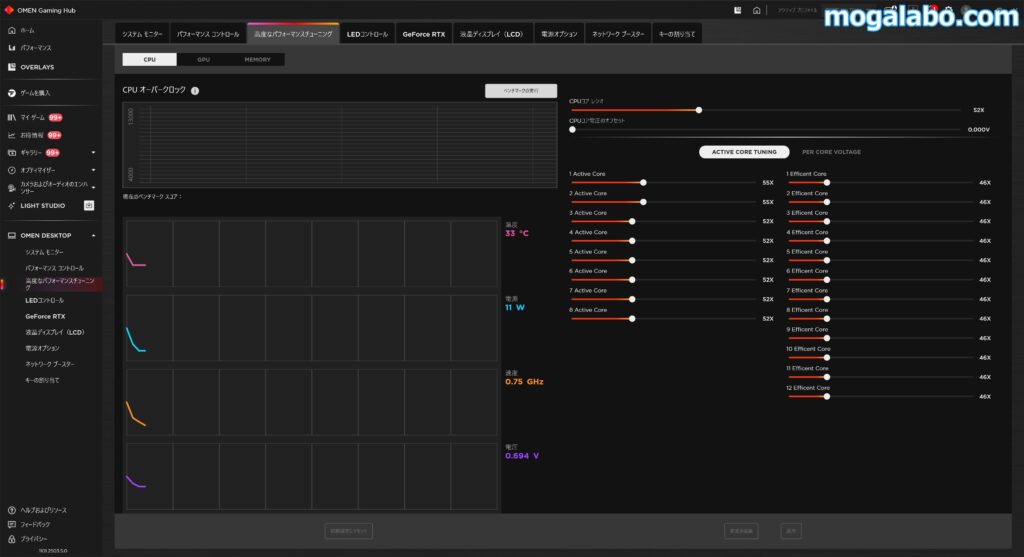Click the 0.75 GHz speed readout

click(x=524, y=382)
